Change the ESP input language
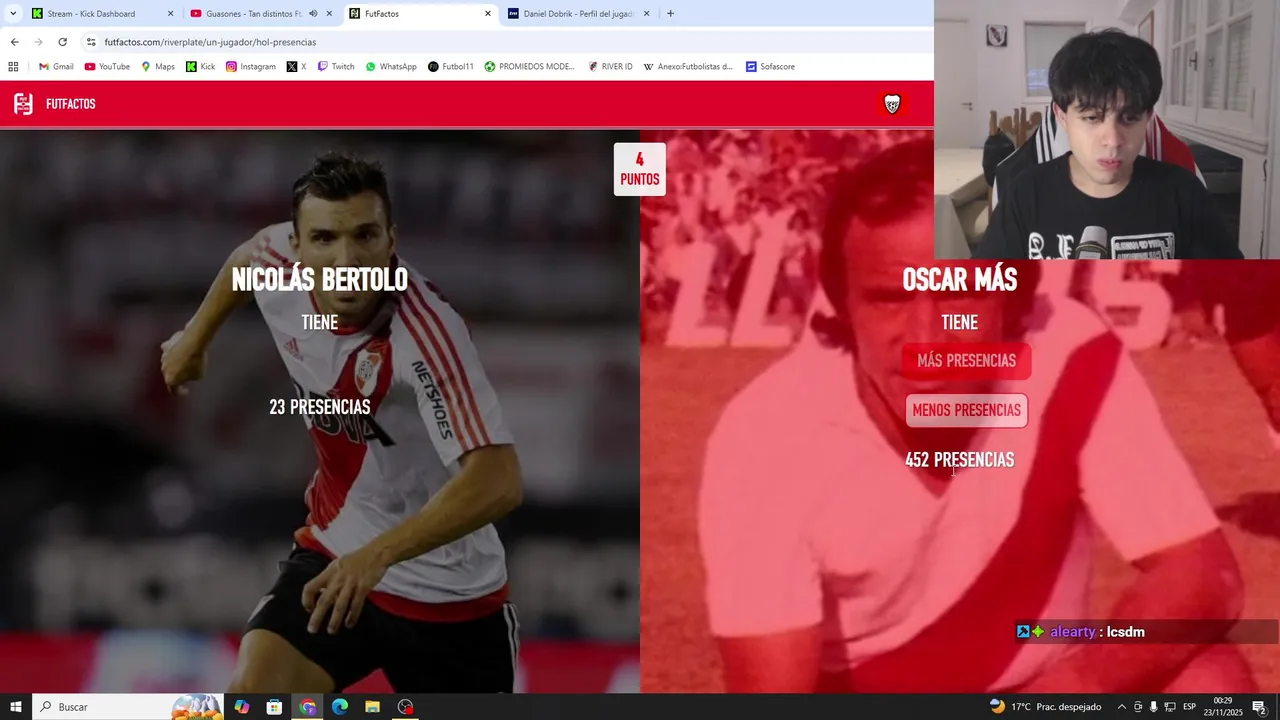Image resolution: width=1280 pixels, height=720 pixels. 1190,707
